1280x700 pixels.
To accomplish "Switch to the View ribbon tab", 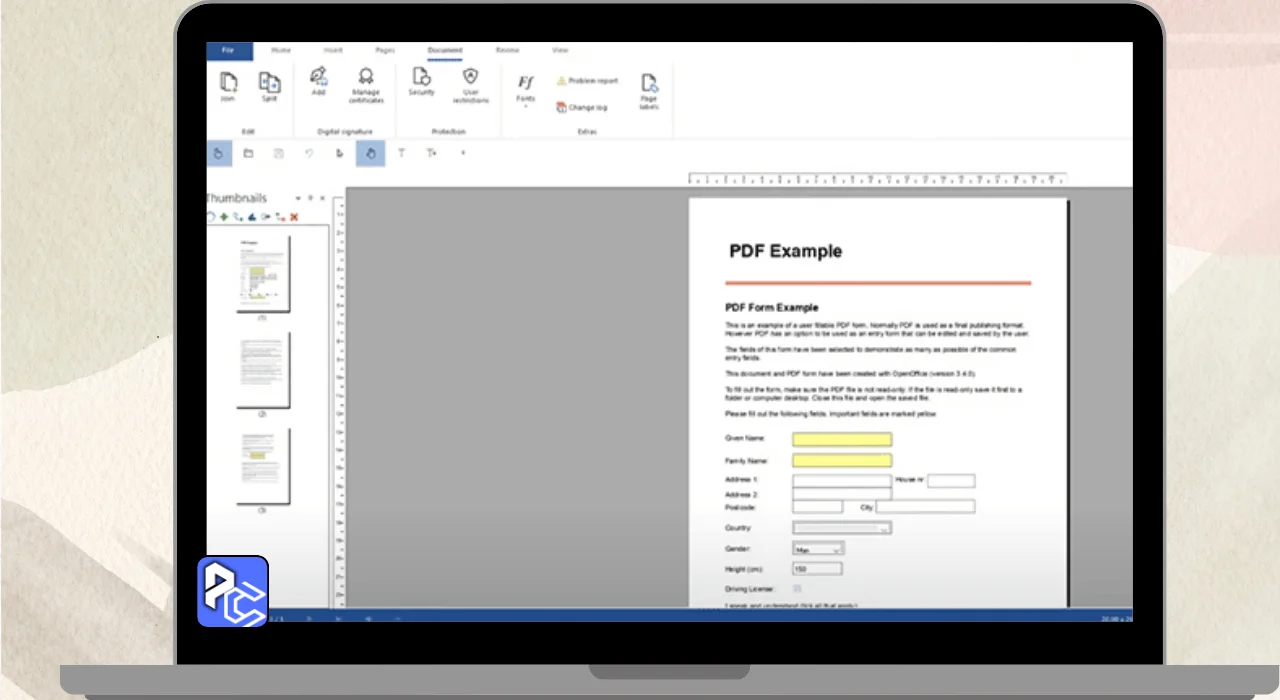I will 561,50.
